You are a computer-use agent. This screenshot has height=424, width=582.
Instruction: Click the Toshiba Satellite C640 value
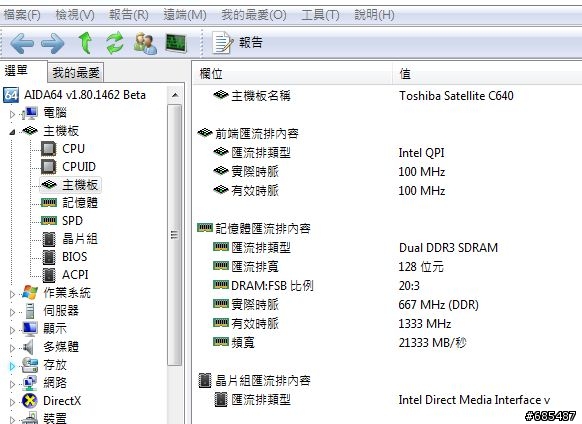[x=456, y=96]
